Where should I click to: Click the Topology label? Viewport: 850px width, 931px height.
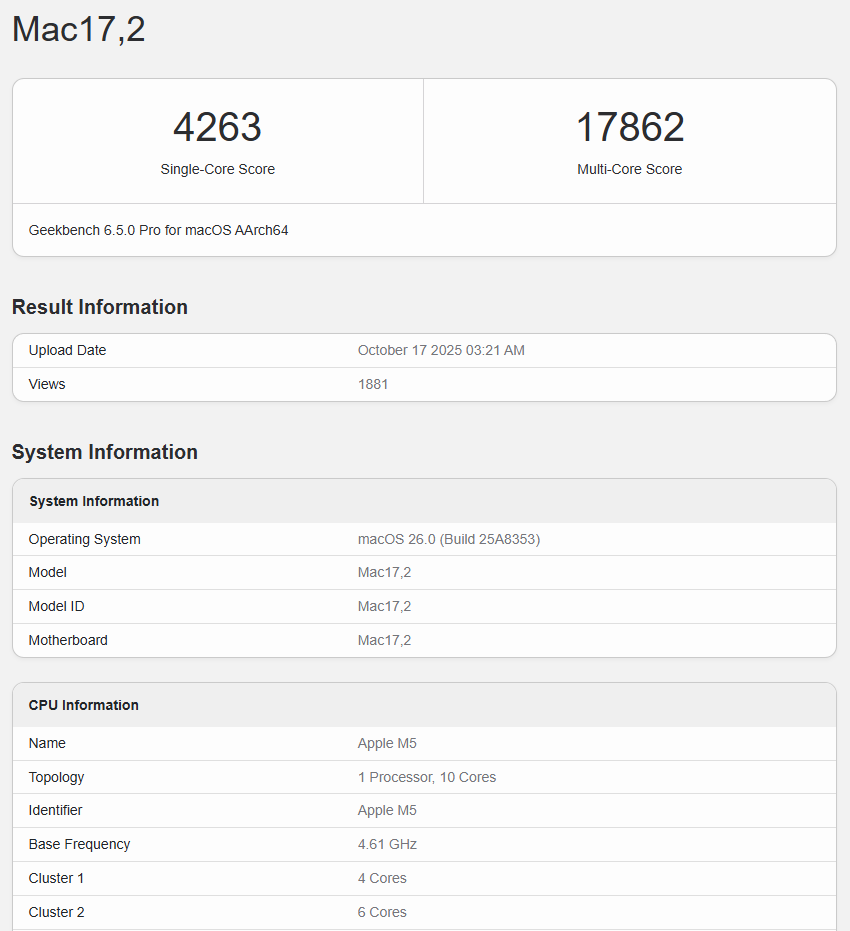56,777
